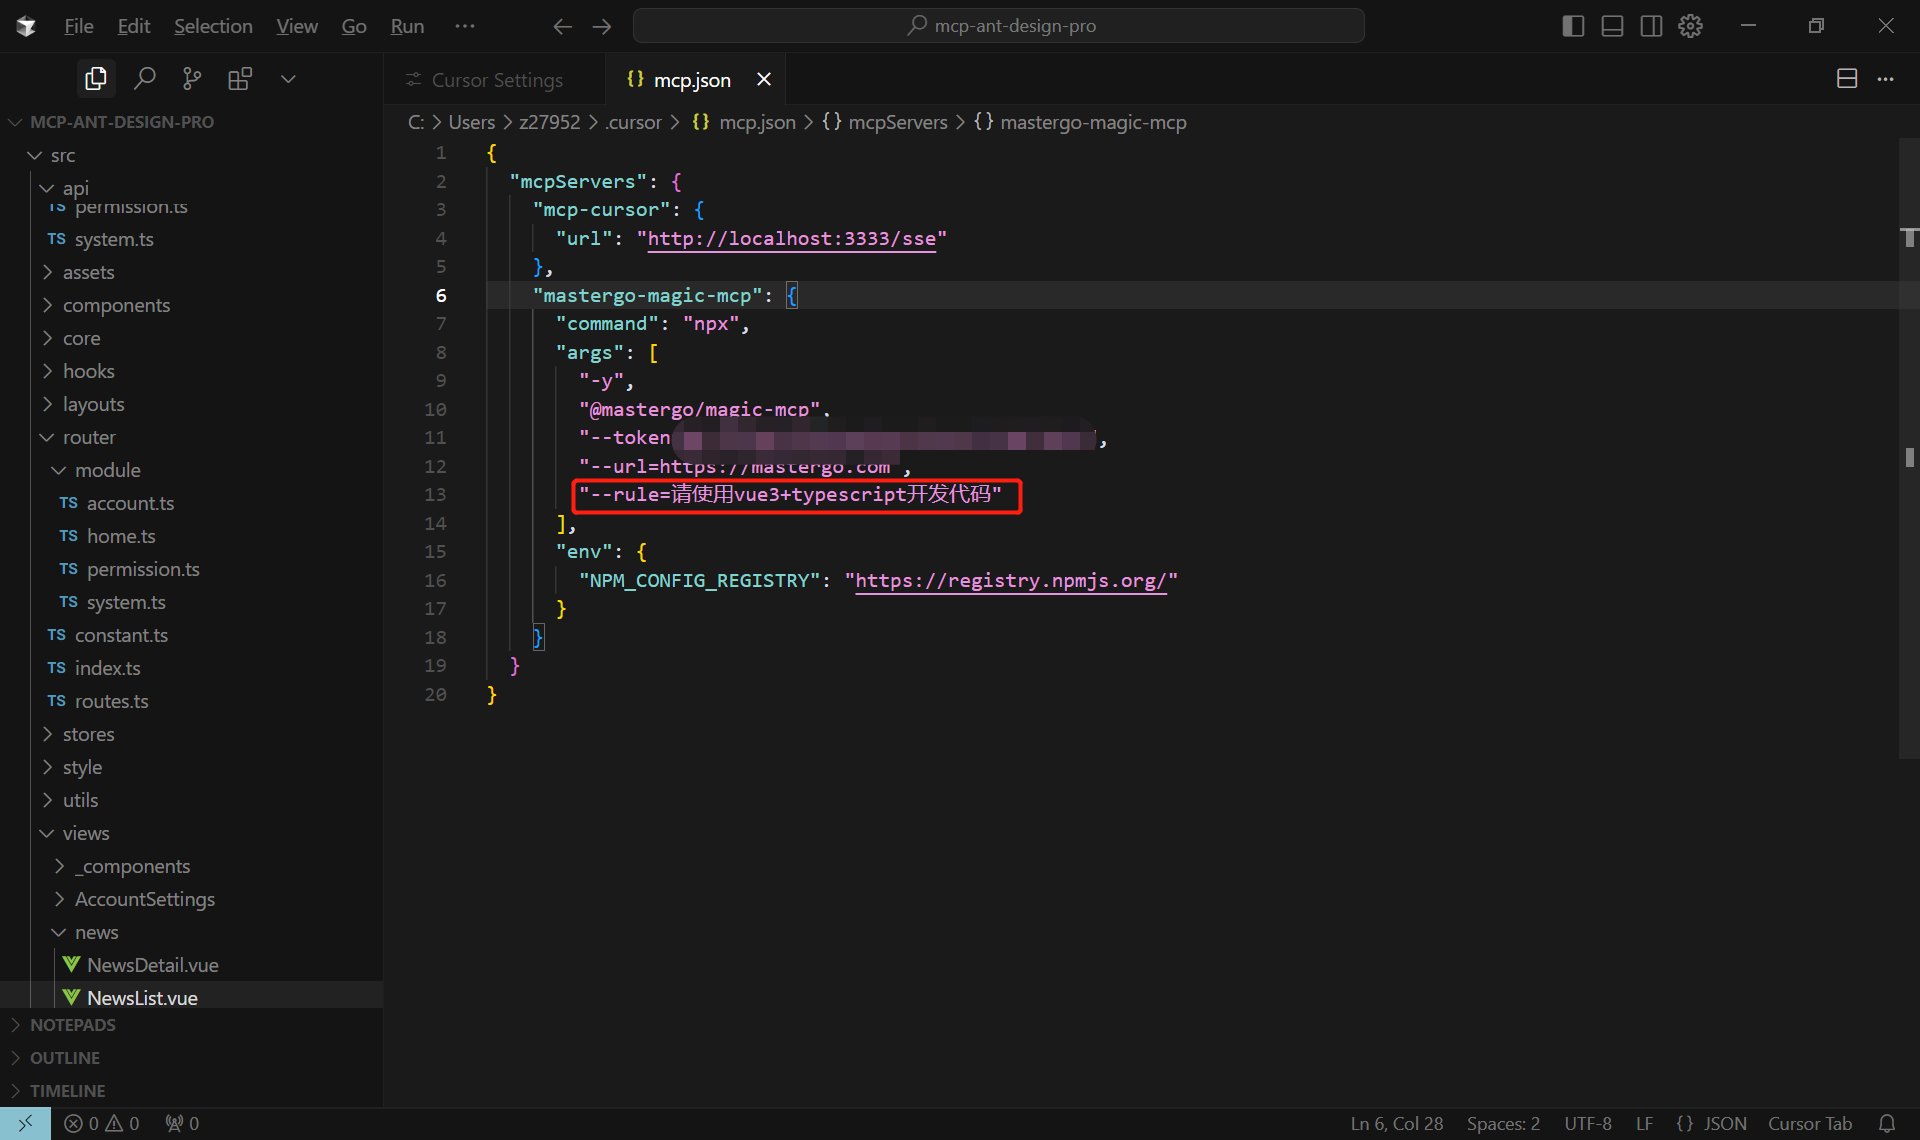The height and width of the screenshot is (1140, 1920).
Task: Go back in navigation history
Action: 562,26
